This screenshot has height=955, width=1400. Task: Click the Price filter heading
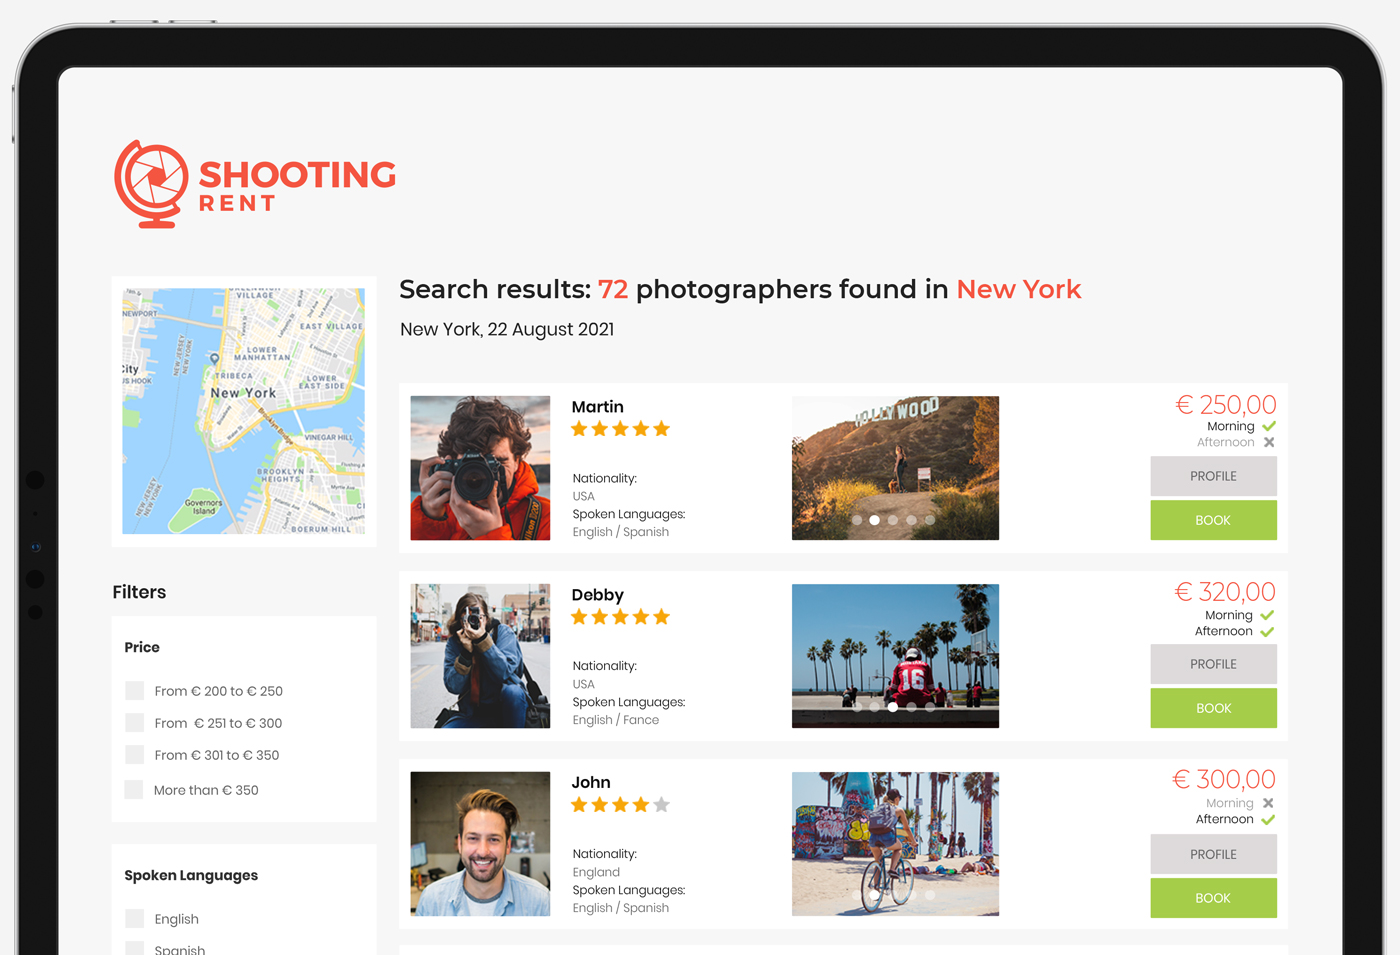click(x=142, y=647)
